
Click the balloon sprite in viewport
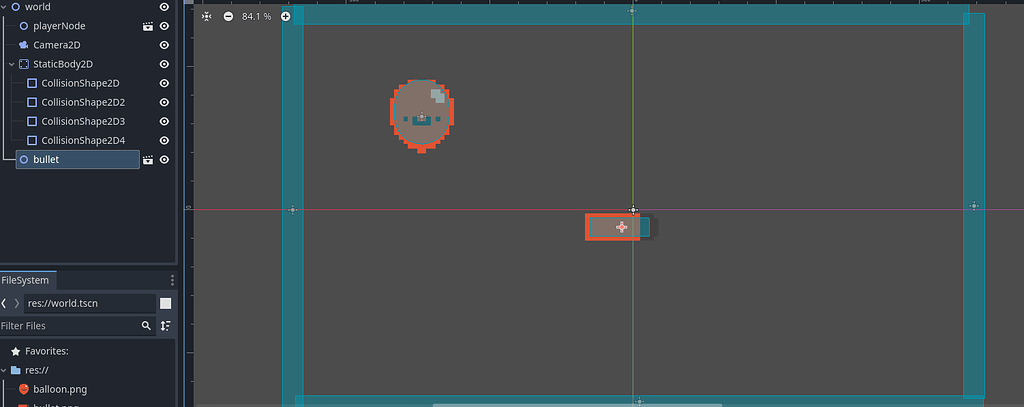[x=421, y=116]
